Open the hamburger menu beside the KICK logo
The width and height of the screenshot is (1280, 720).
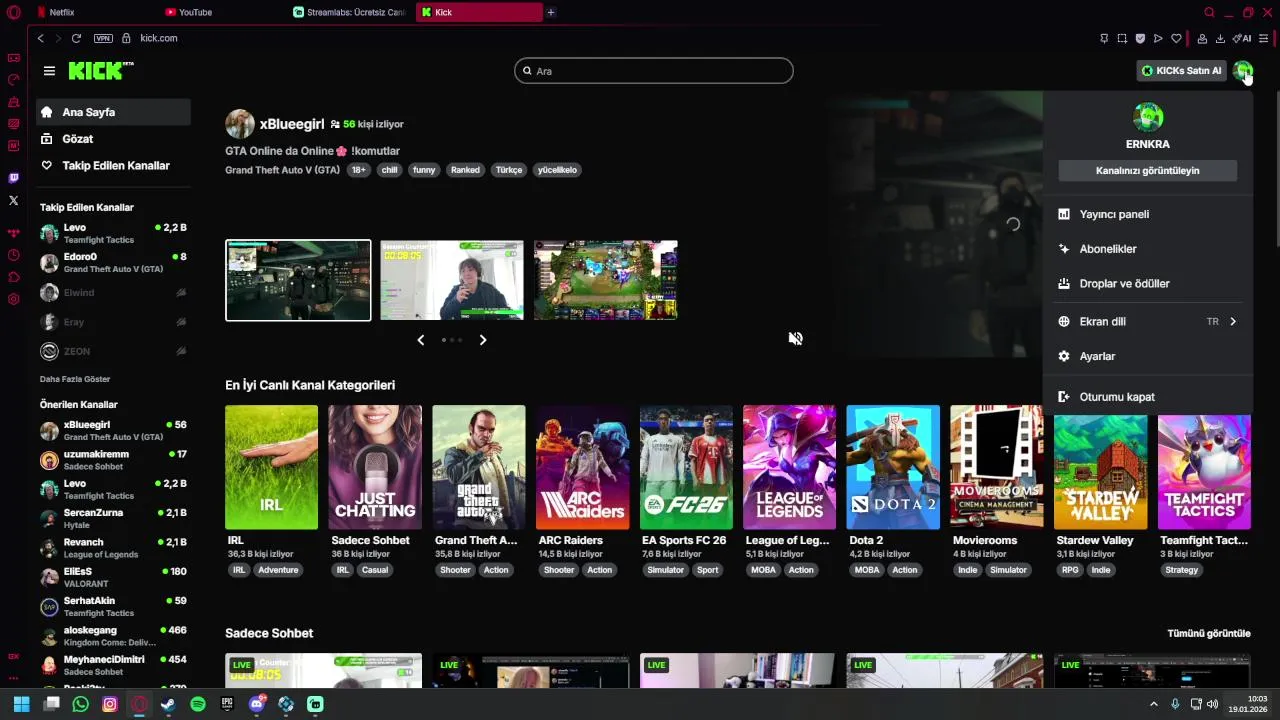[49, 71]
